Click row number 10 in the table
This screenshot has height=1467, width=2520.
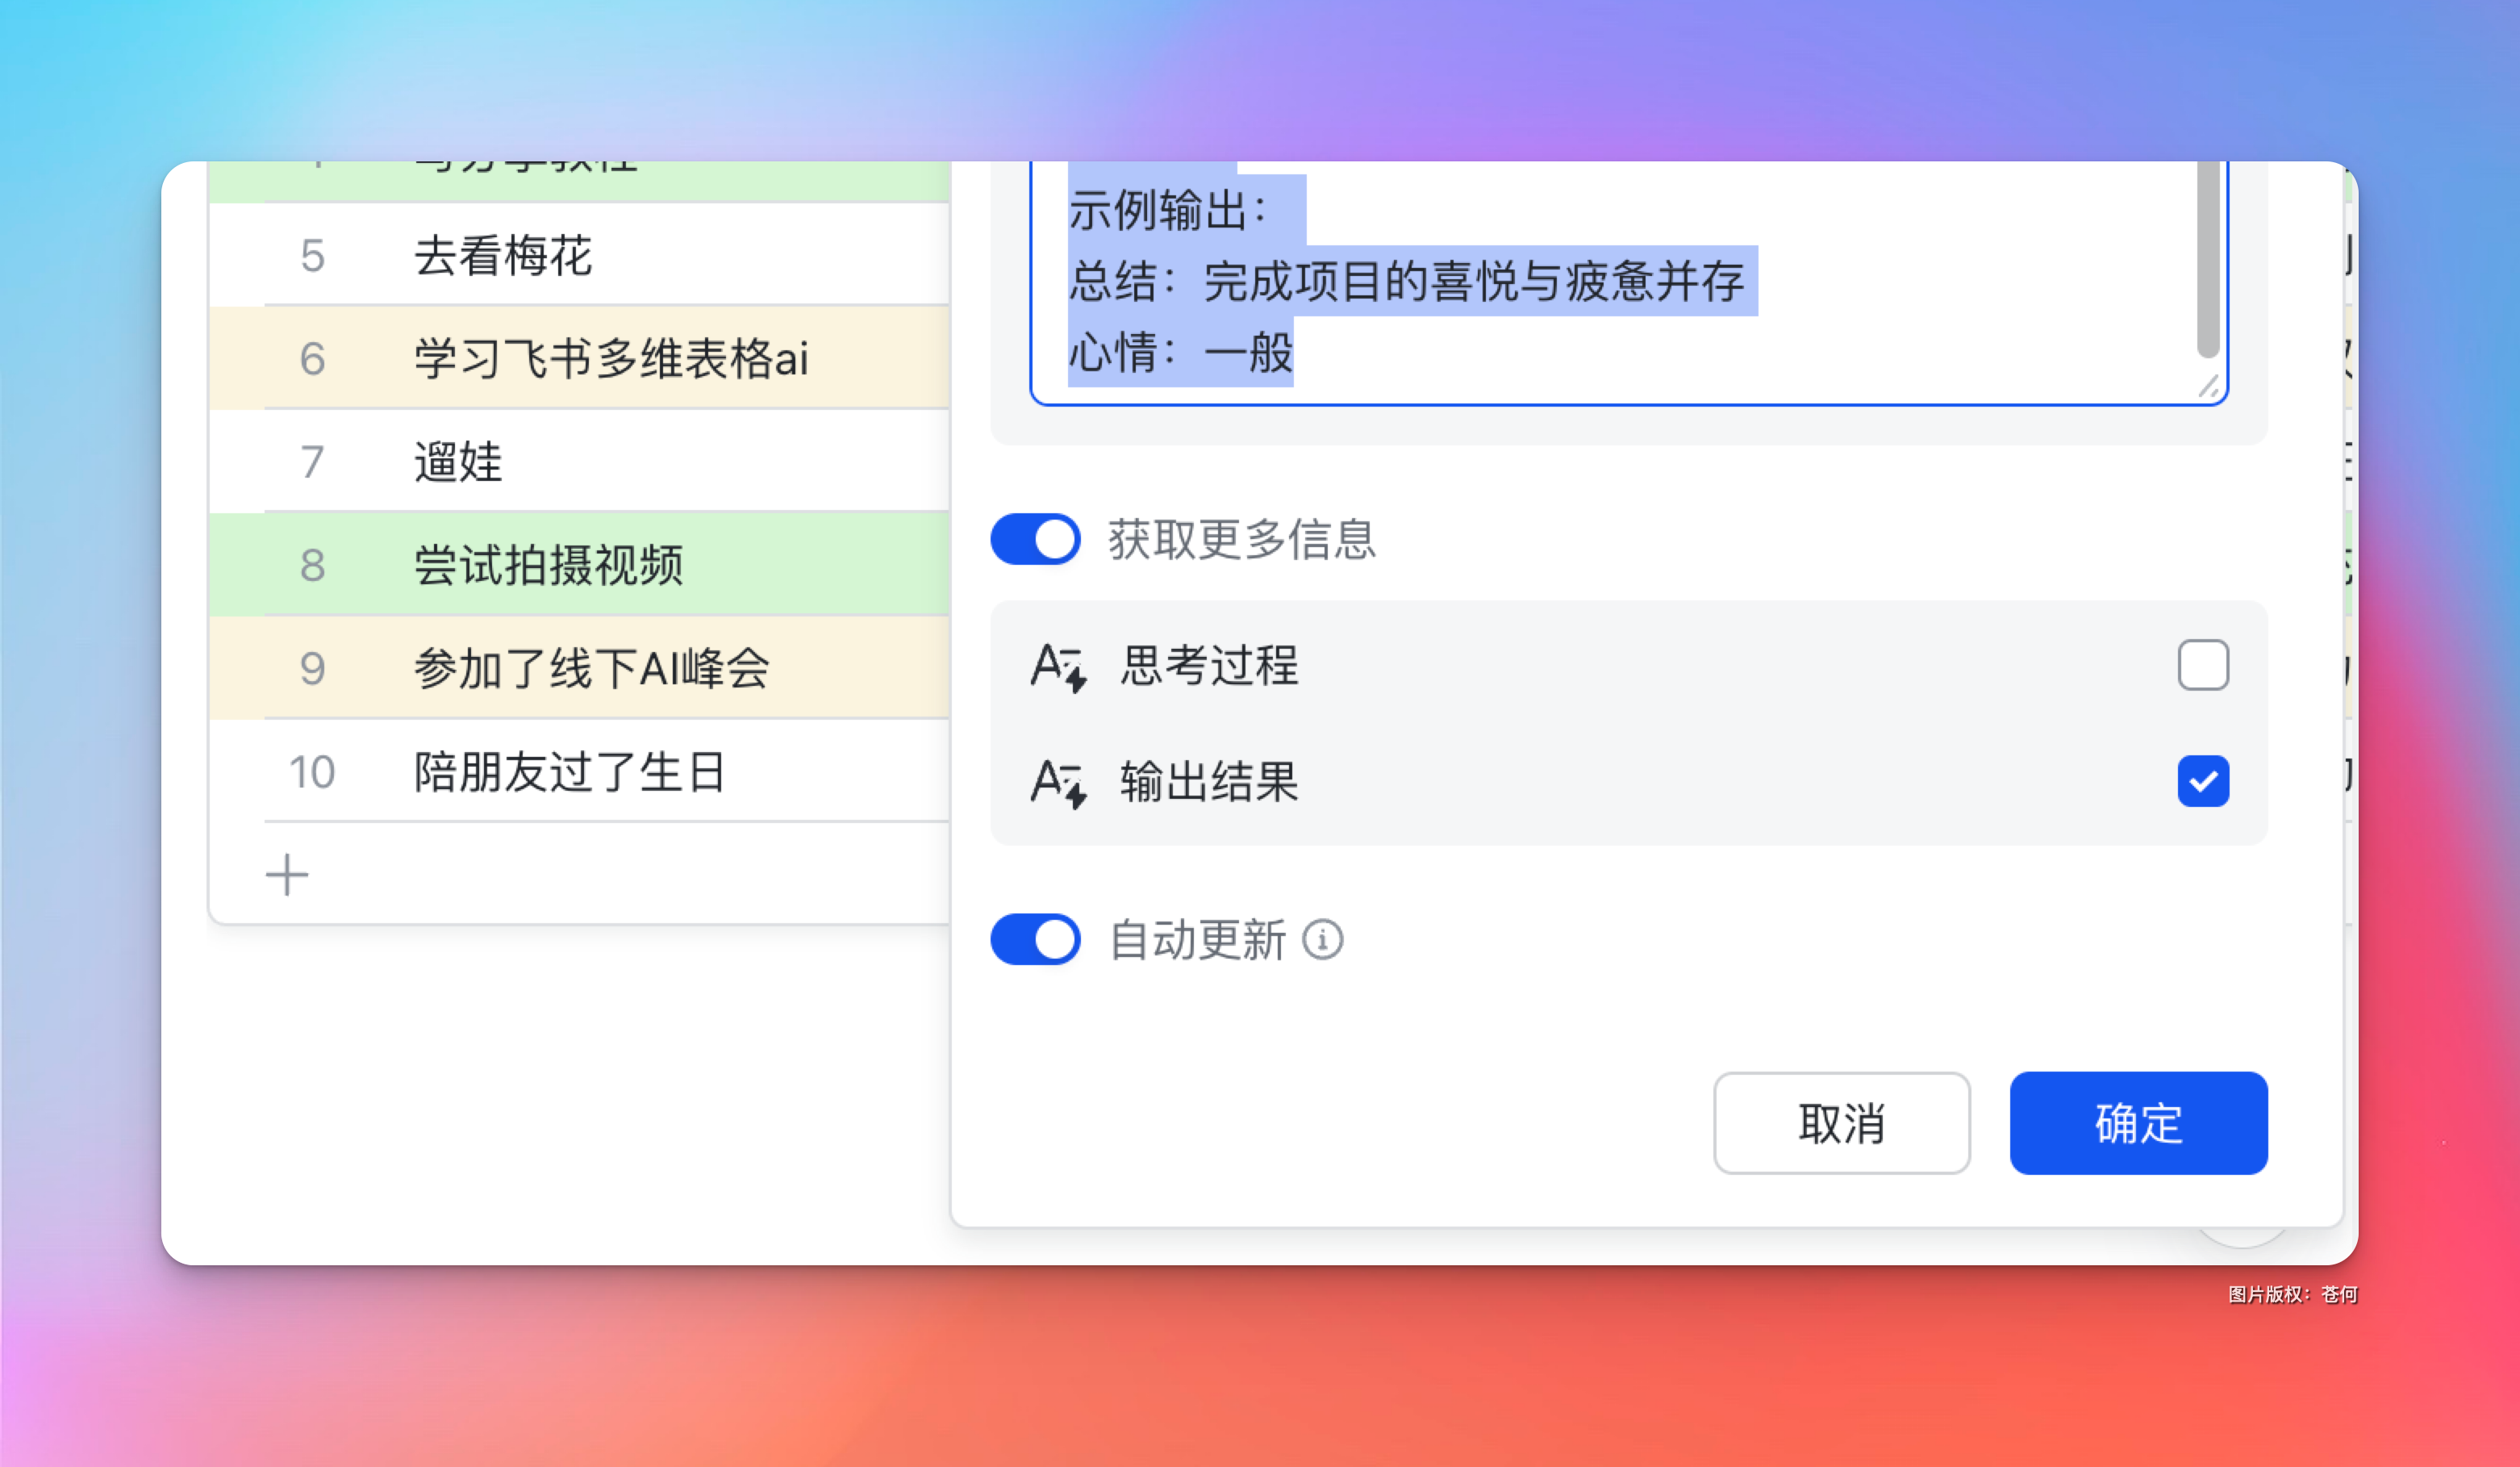pos(312,772)
